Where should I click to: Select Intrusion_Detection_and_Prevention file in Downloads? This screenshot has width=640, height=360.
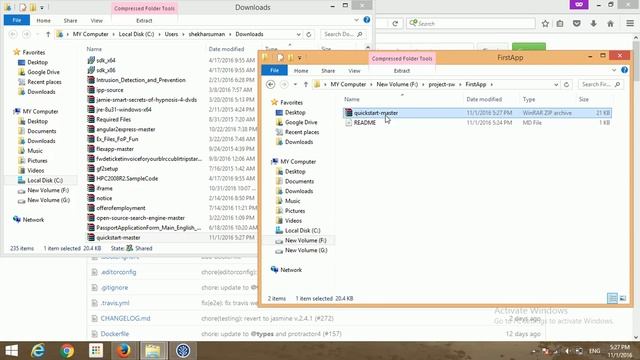click(140, 80)
